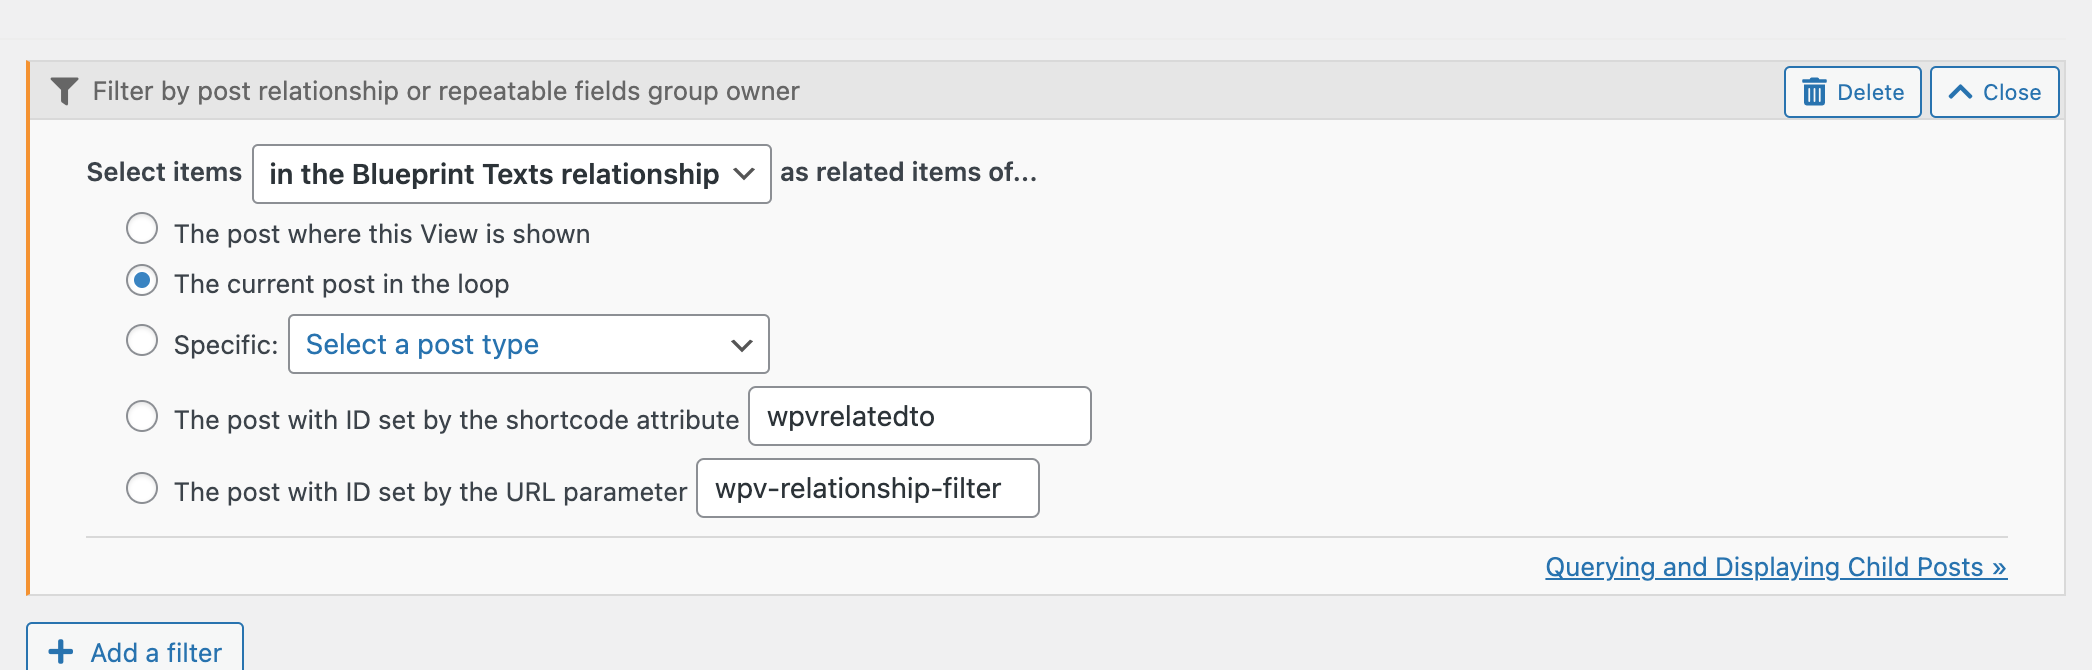Focus the wpvrelatedto shortcode attribute field
The image size is (2092, 670).
[920, 416]
